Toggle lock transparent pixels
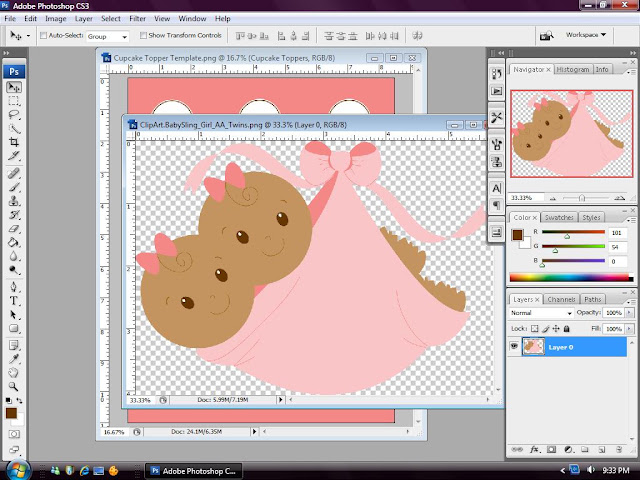 click(x=534, y=329)
